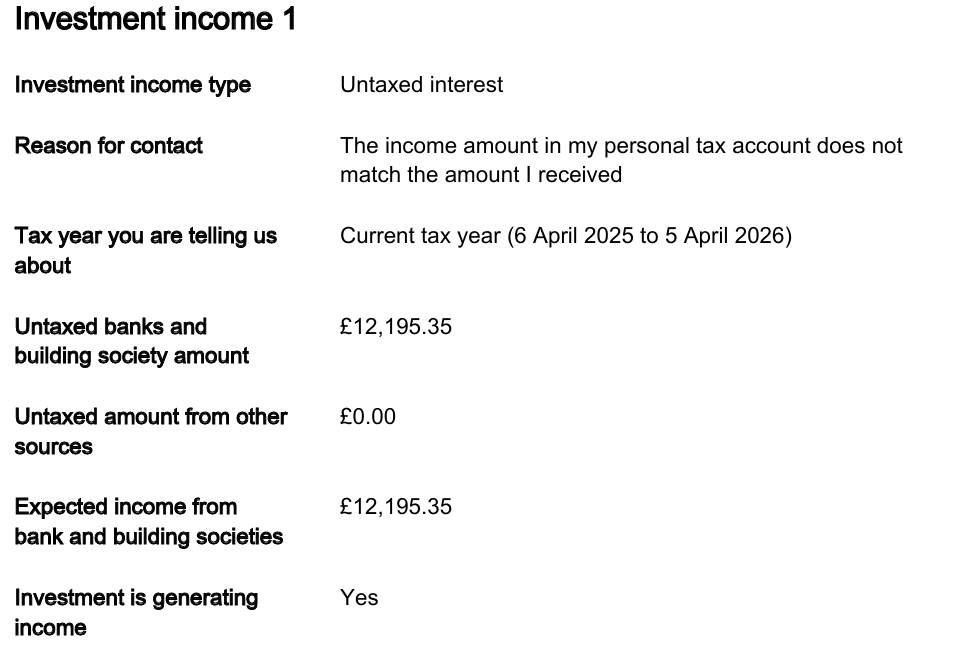The image size is (965, 663).
Task: Select 'Untaxed amount from other sources' label
Action: click(x=151, y=431)
